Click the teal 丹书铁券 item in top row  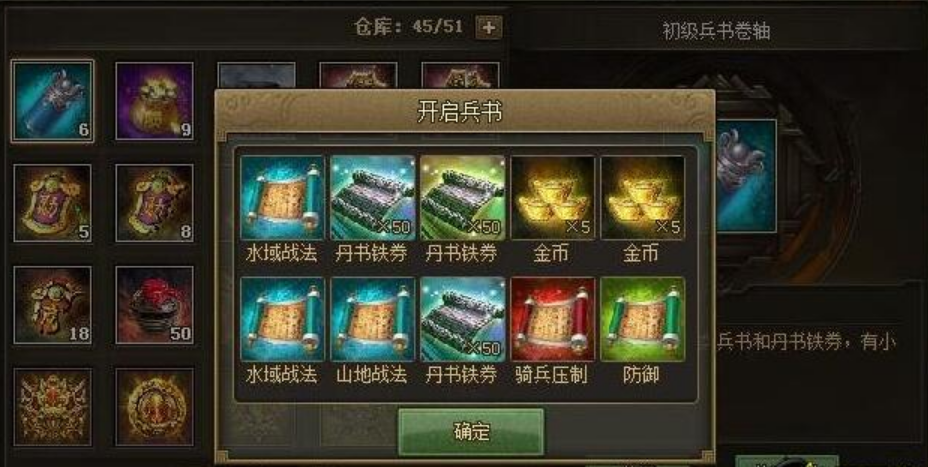[372, 198]
